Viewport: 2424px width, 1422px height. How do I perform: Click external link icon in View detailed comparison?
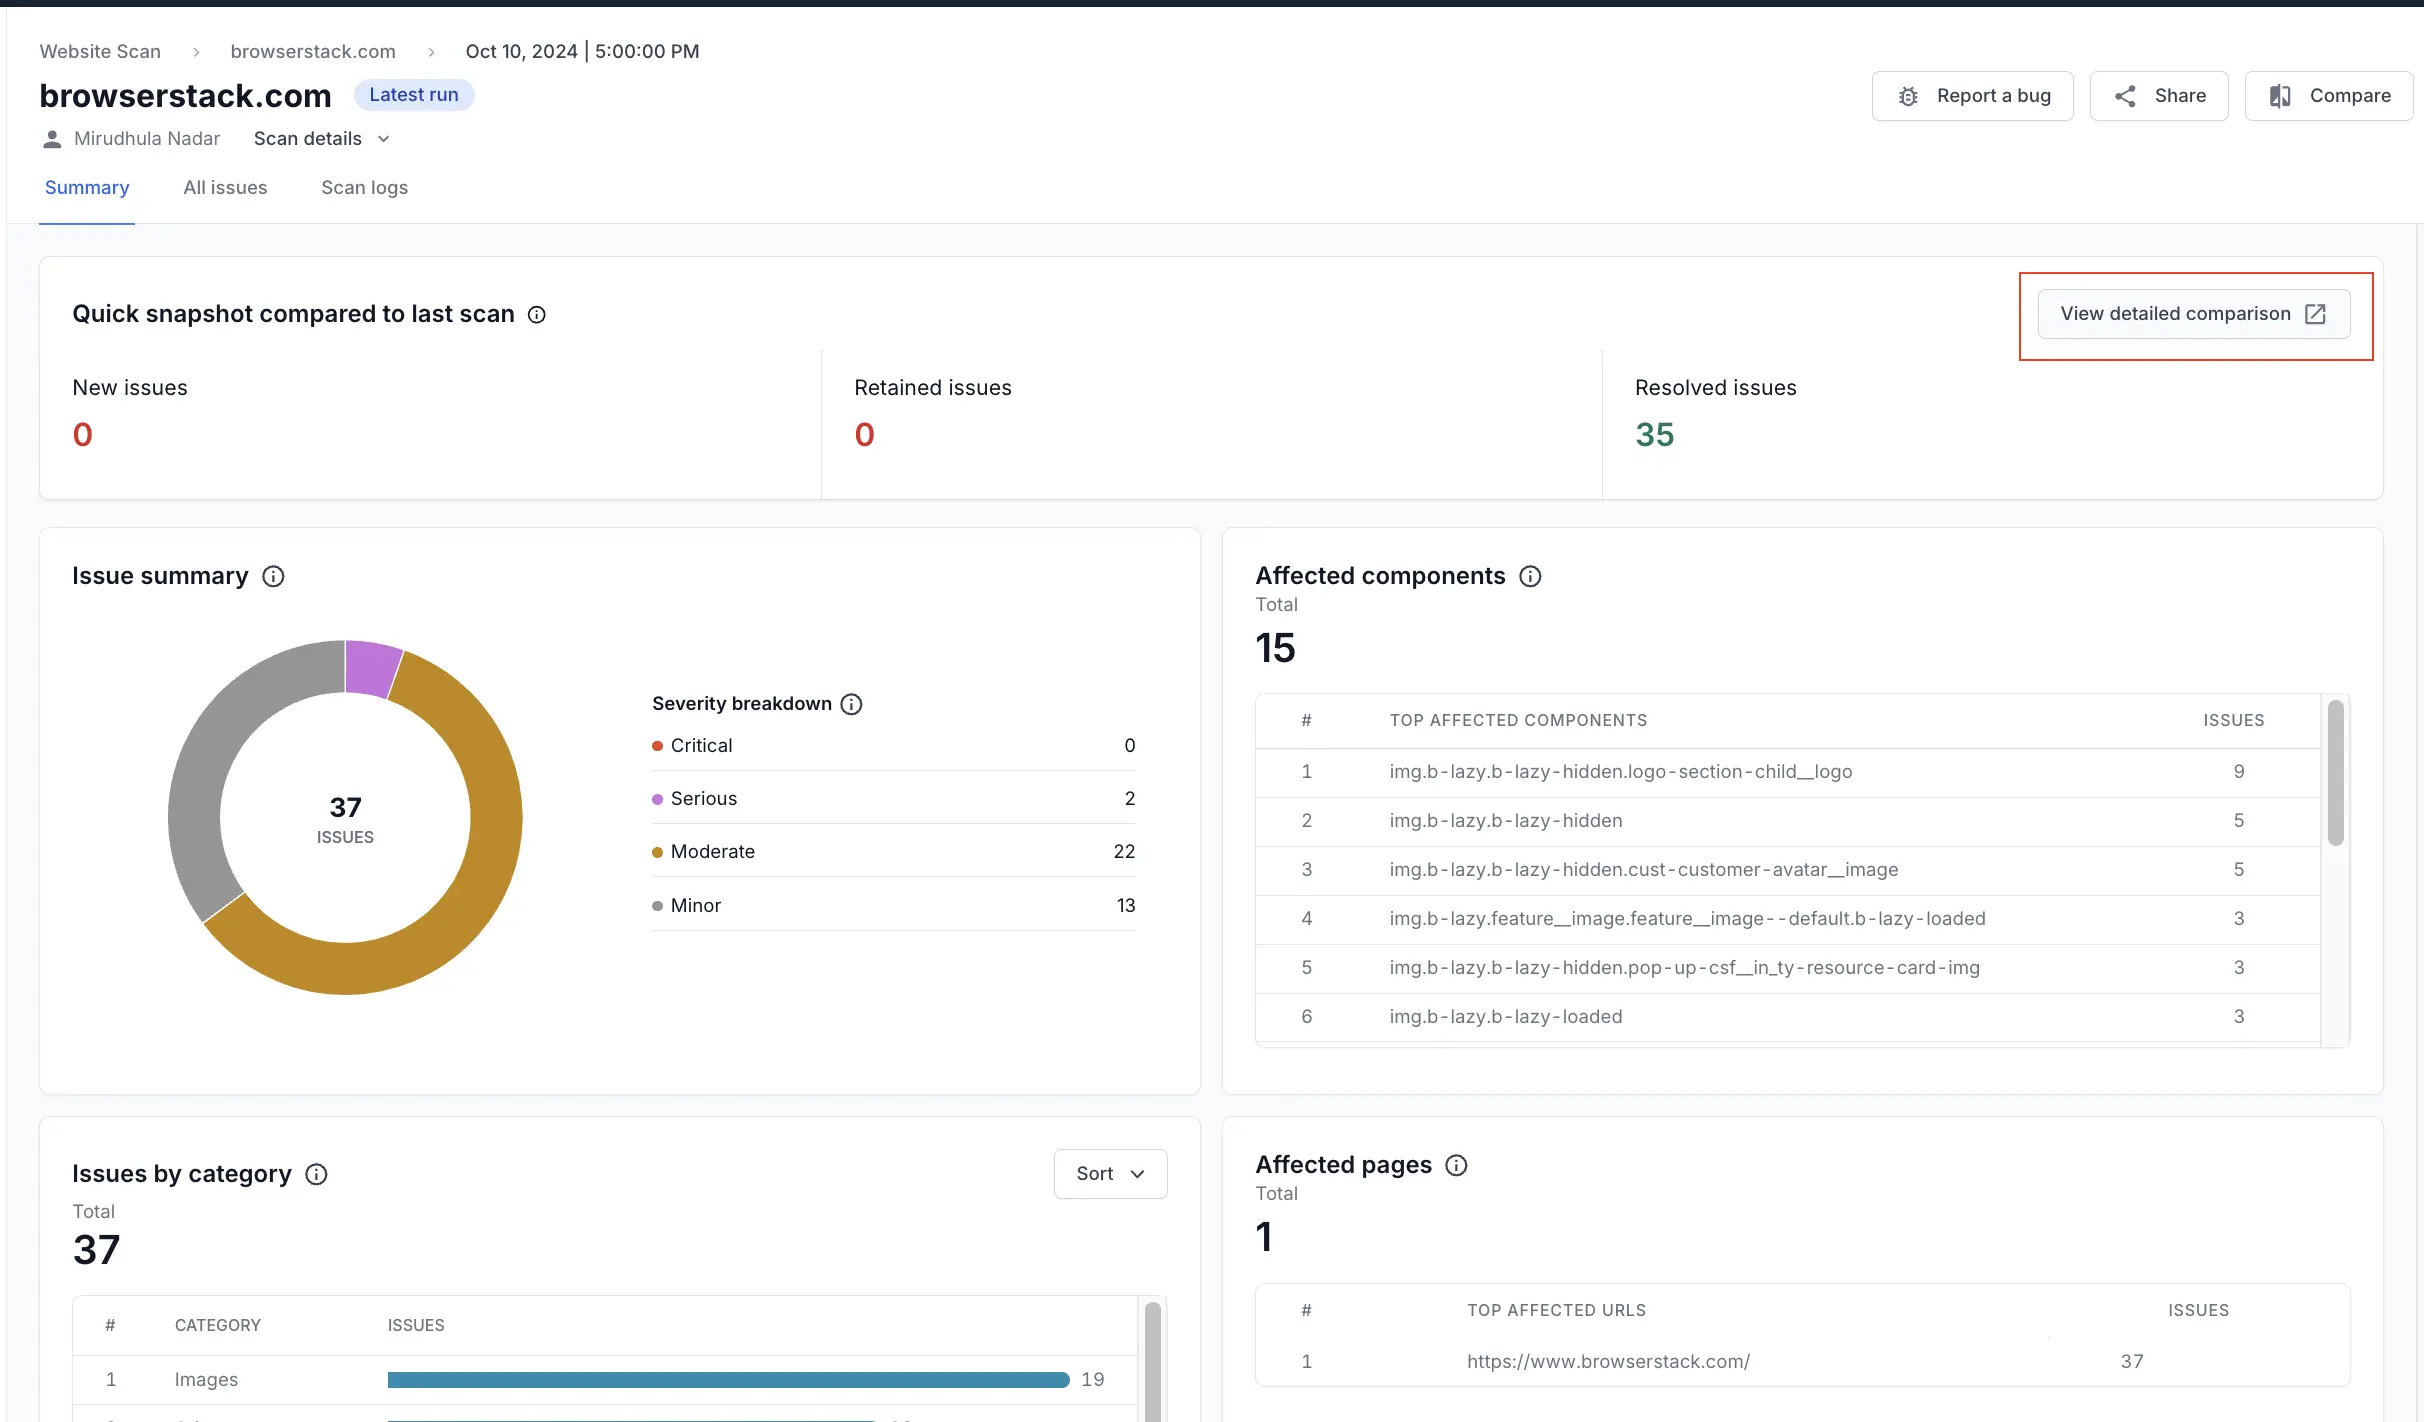[x=2315, y=314]
